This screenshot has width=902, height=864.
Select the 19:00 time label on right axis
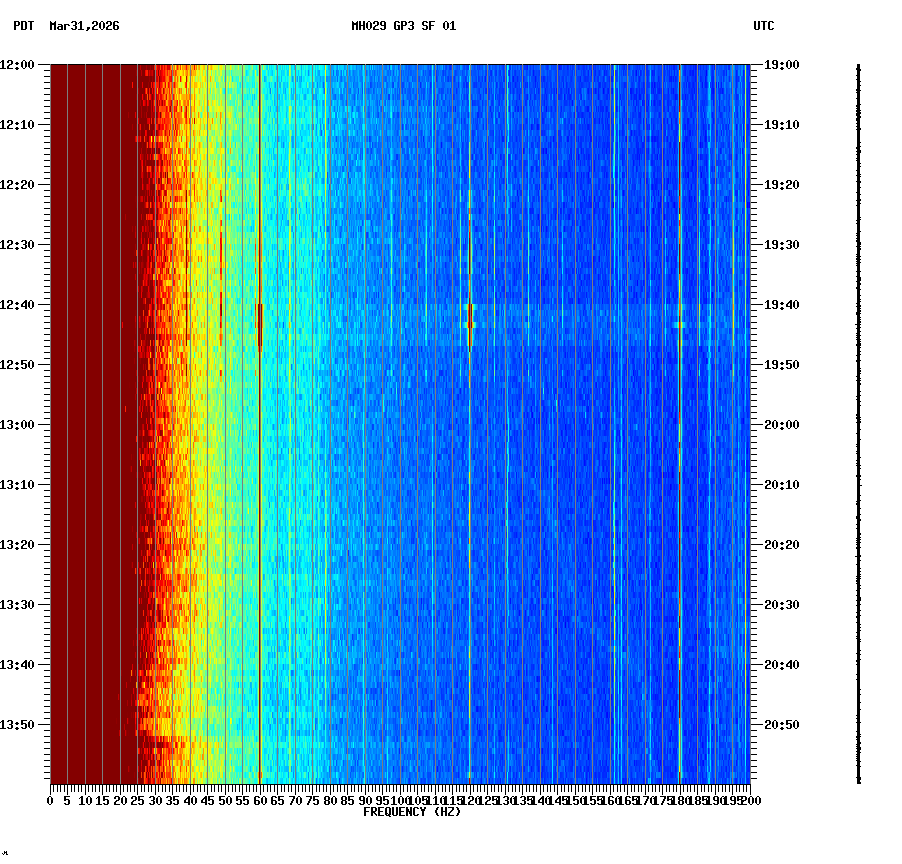782,64
